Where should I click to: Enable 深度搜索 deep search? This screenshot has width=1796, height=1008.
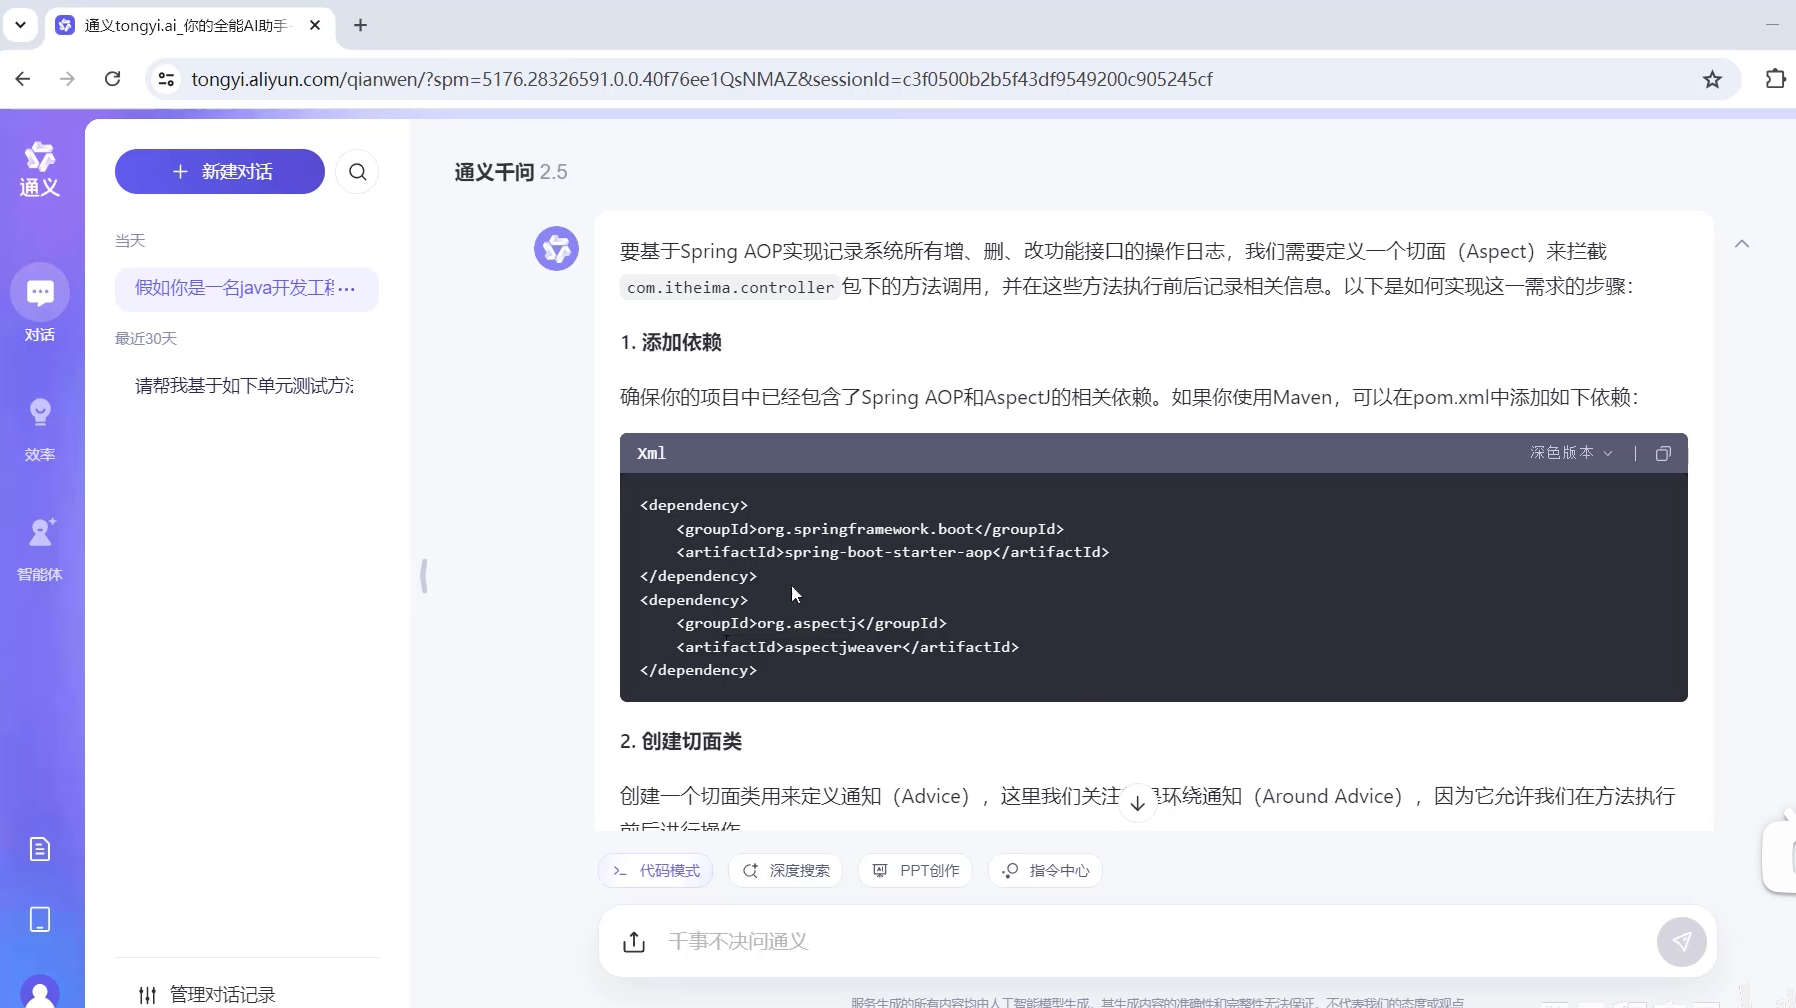tap(786, 870)
